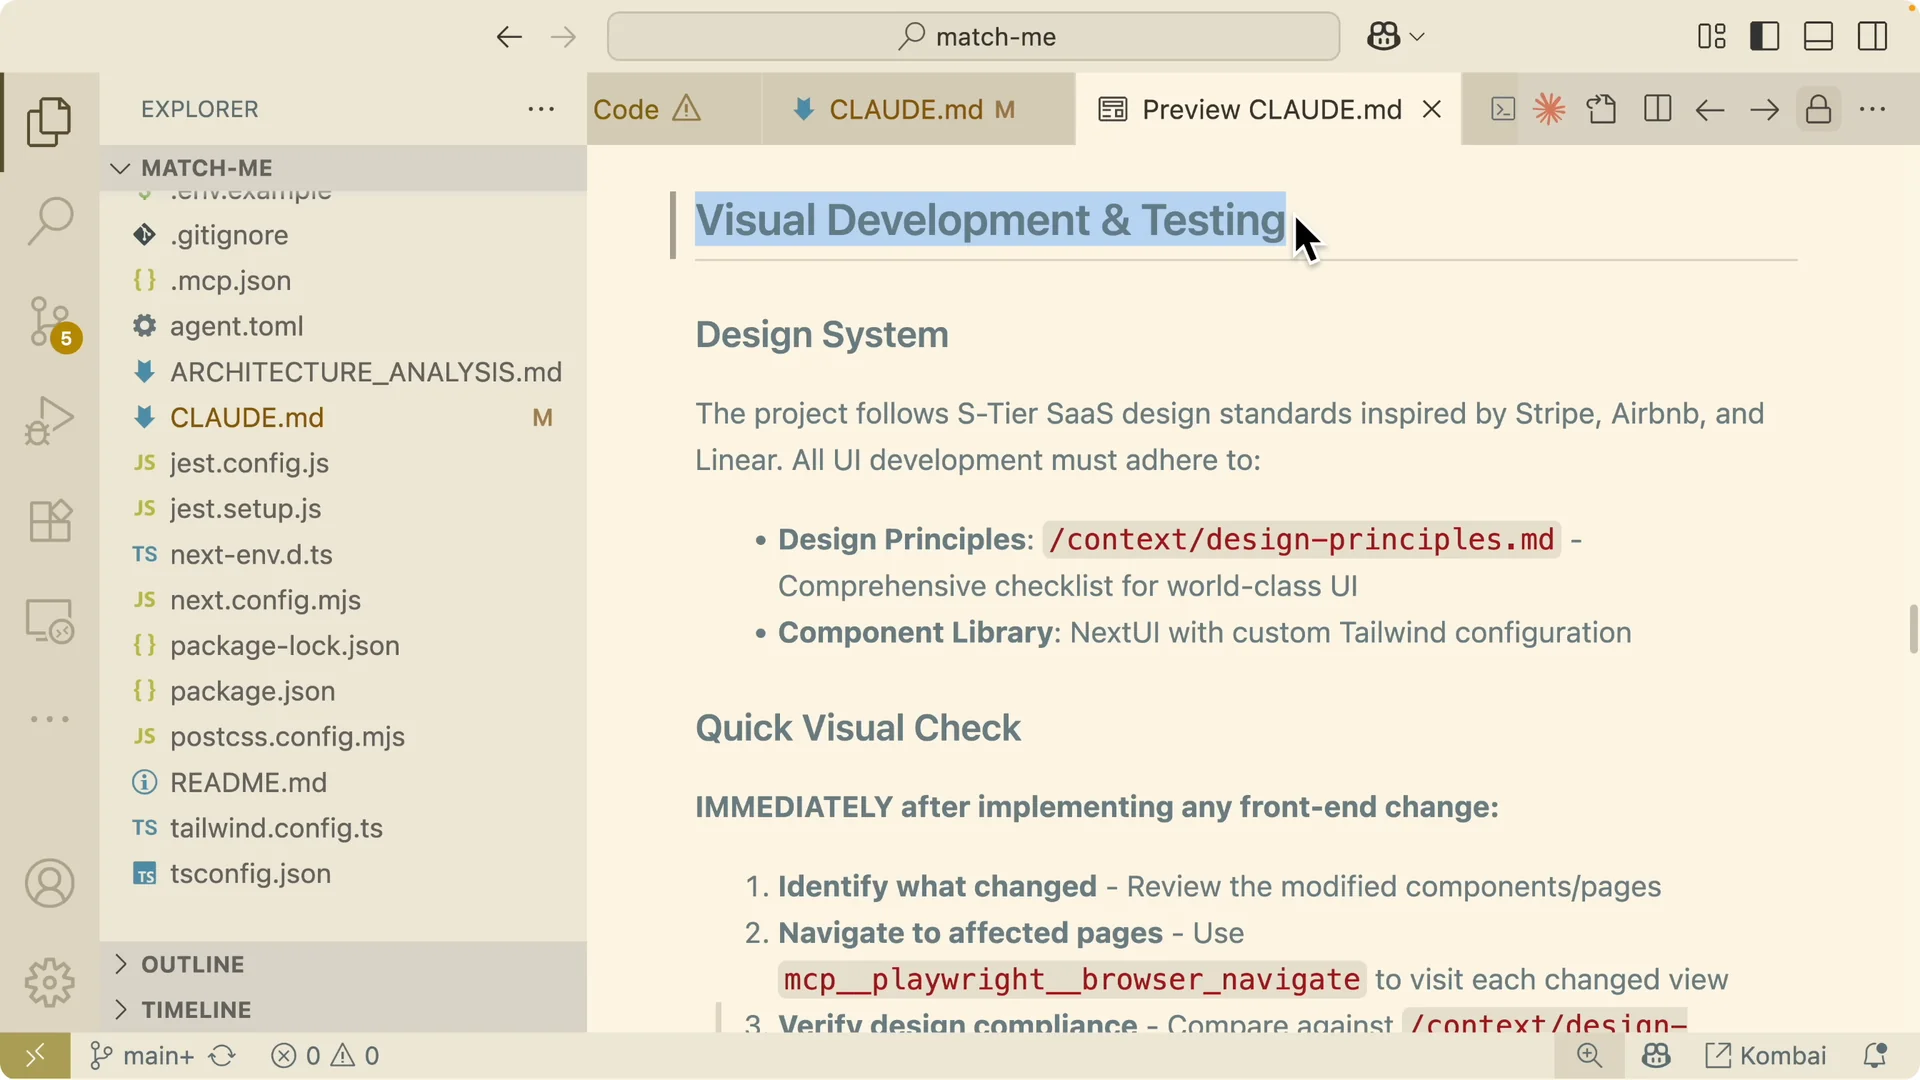Open the Explorer view in activity bar
The image size is (1920, 1080).
click(49, 121)
